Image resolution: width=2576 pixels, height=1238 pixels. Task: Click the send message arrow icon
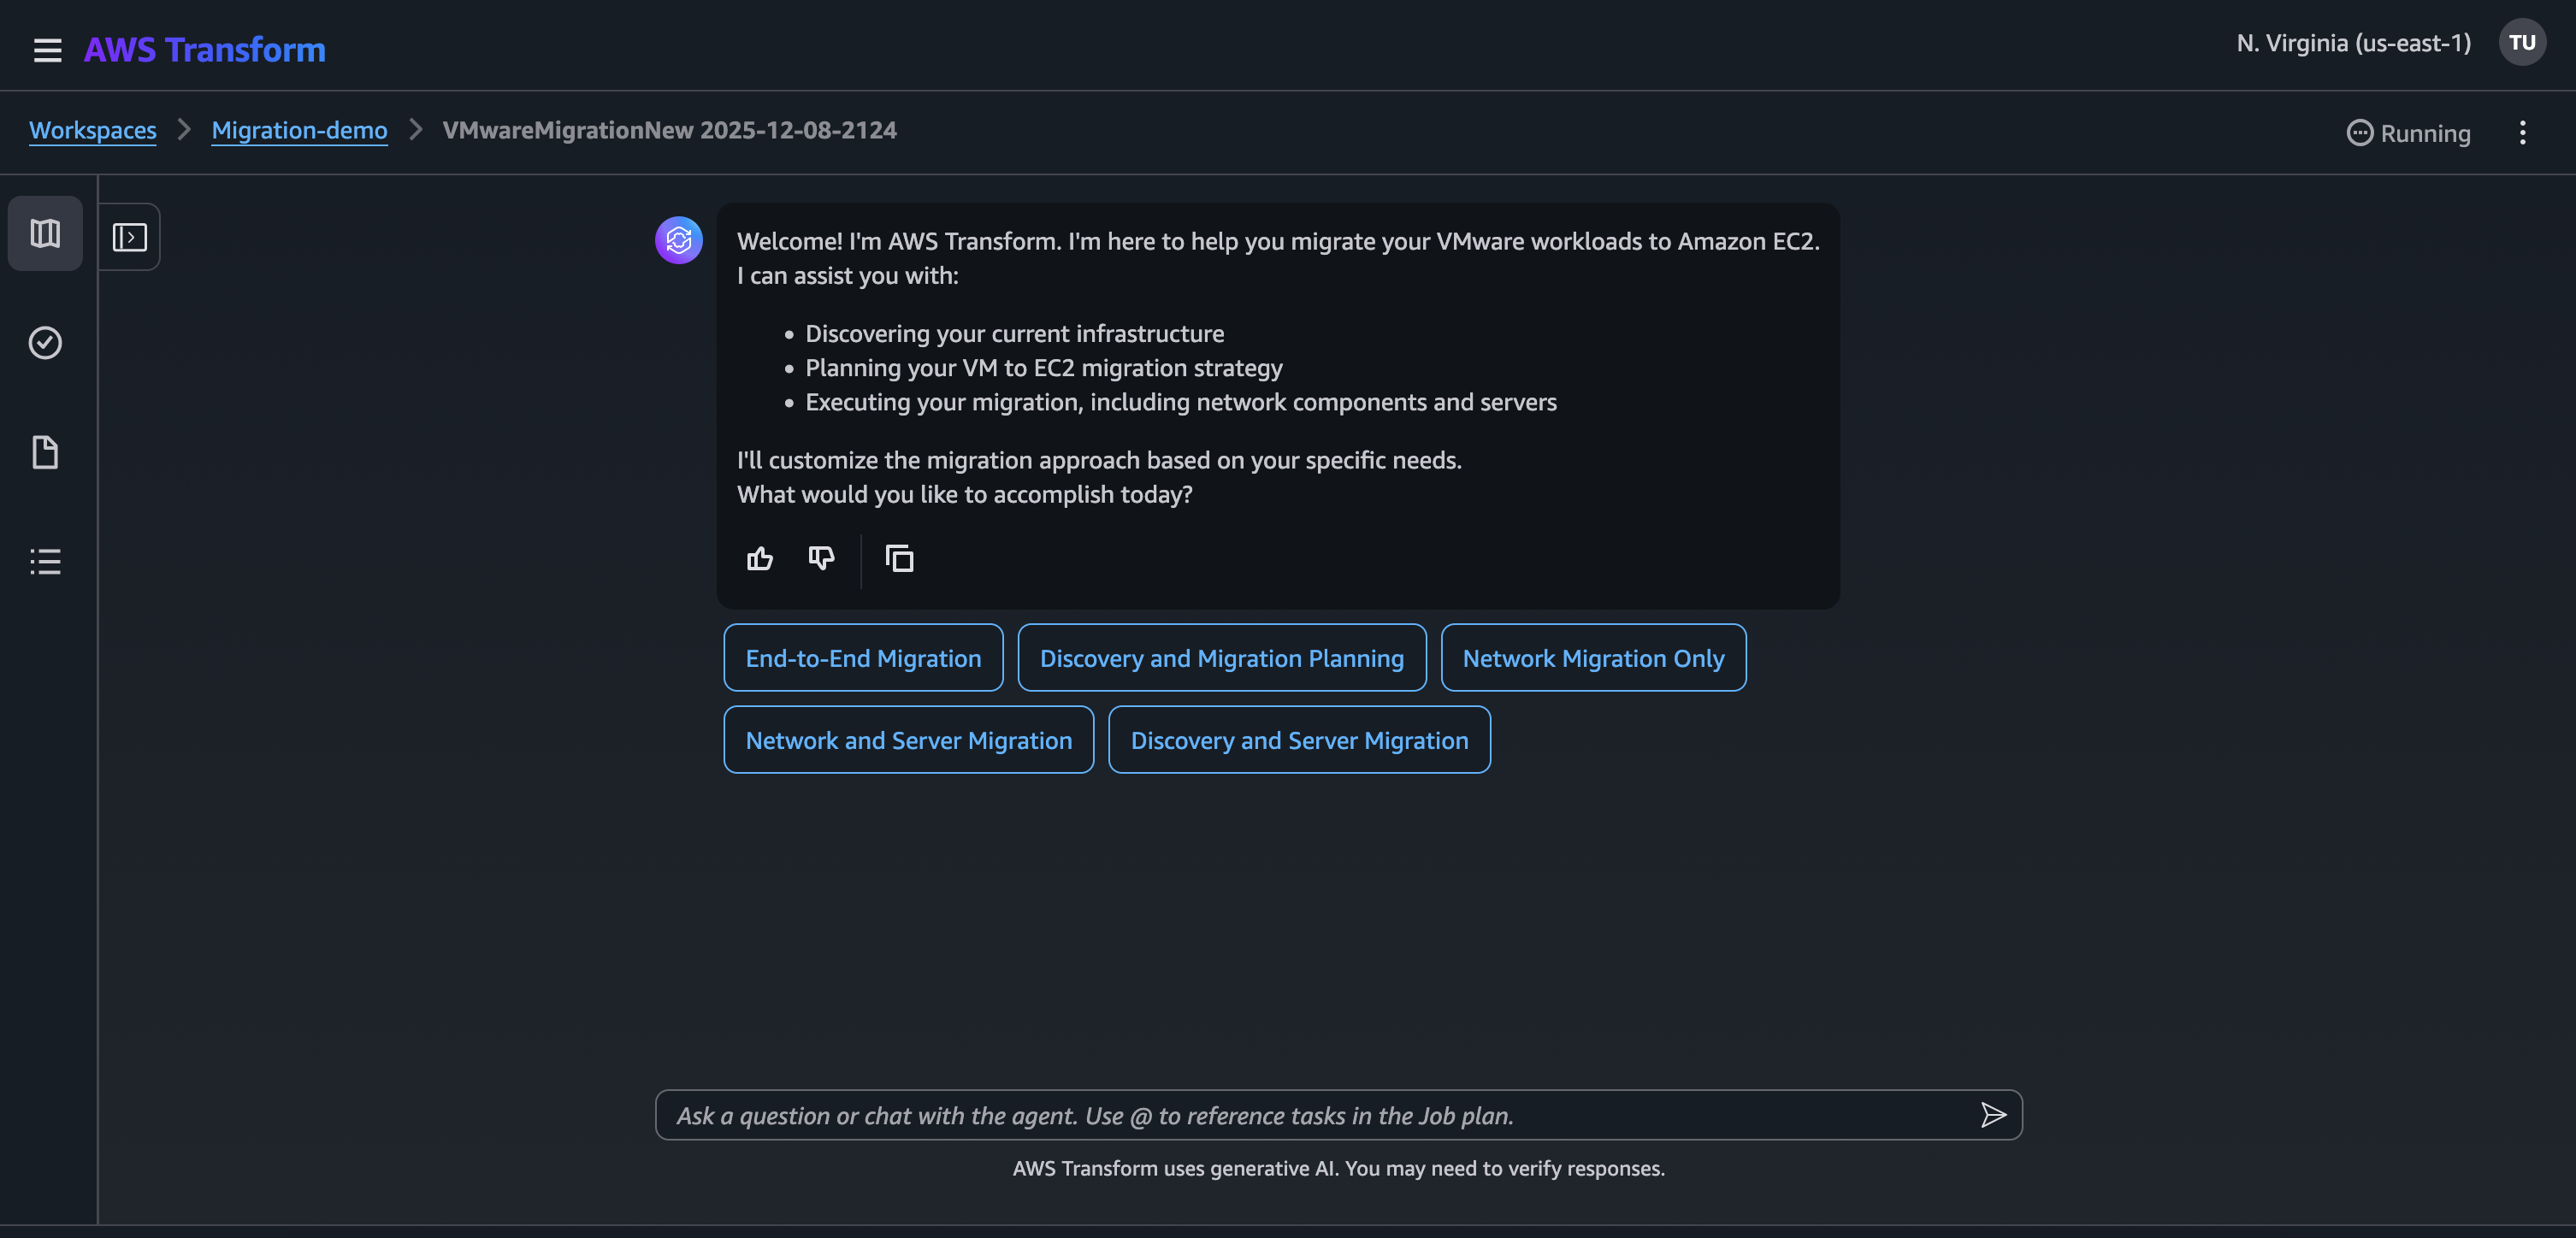pos(1993,1114)
